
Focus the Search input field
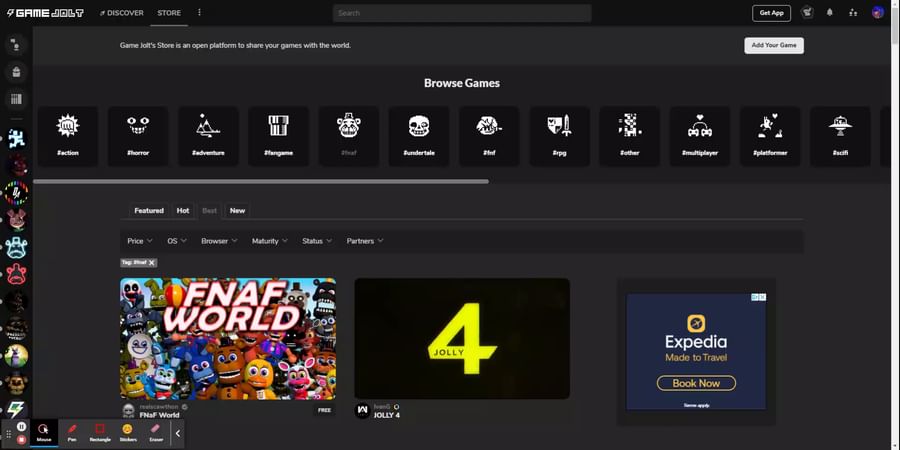(x=462, y=13)
